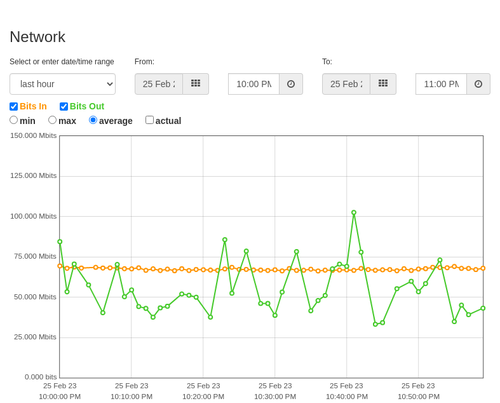This screenshot has height=403, width=500.
Task: Click the first Bits In orange point at 10:00 PM
Action: coord(60,266)
